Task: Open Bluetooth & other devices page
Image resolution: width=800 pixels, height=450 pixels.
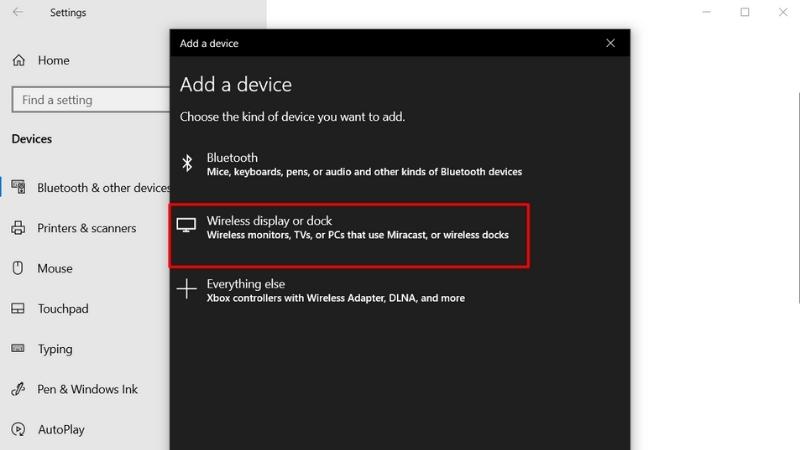Action: pos(104,188)
